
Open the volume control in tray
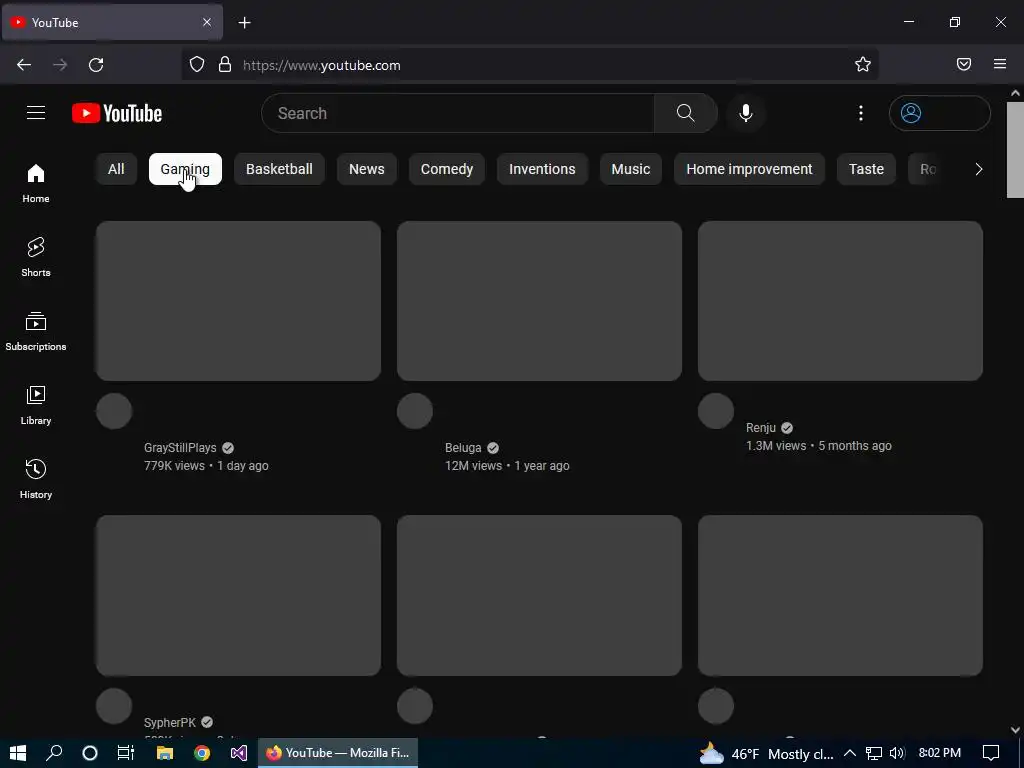(x=897, y=753)
